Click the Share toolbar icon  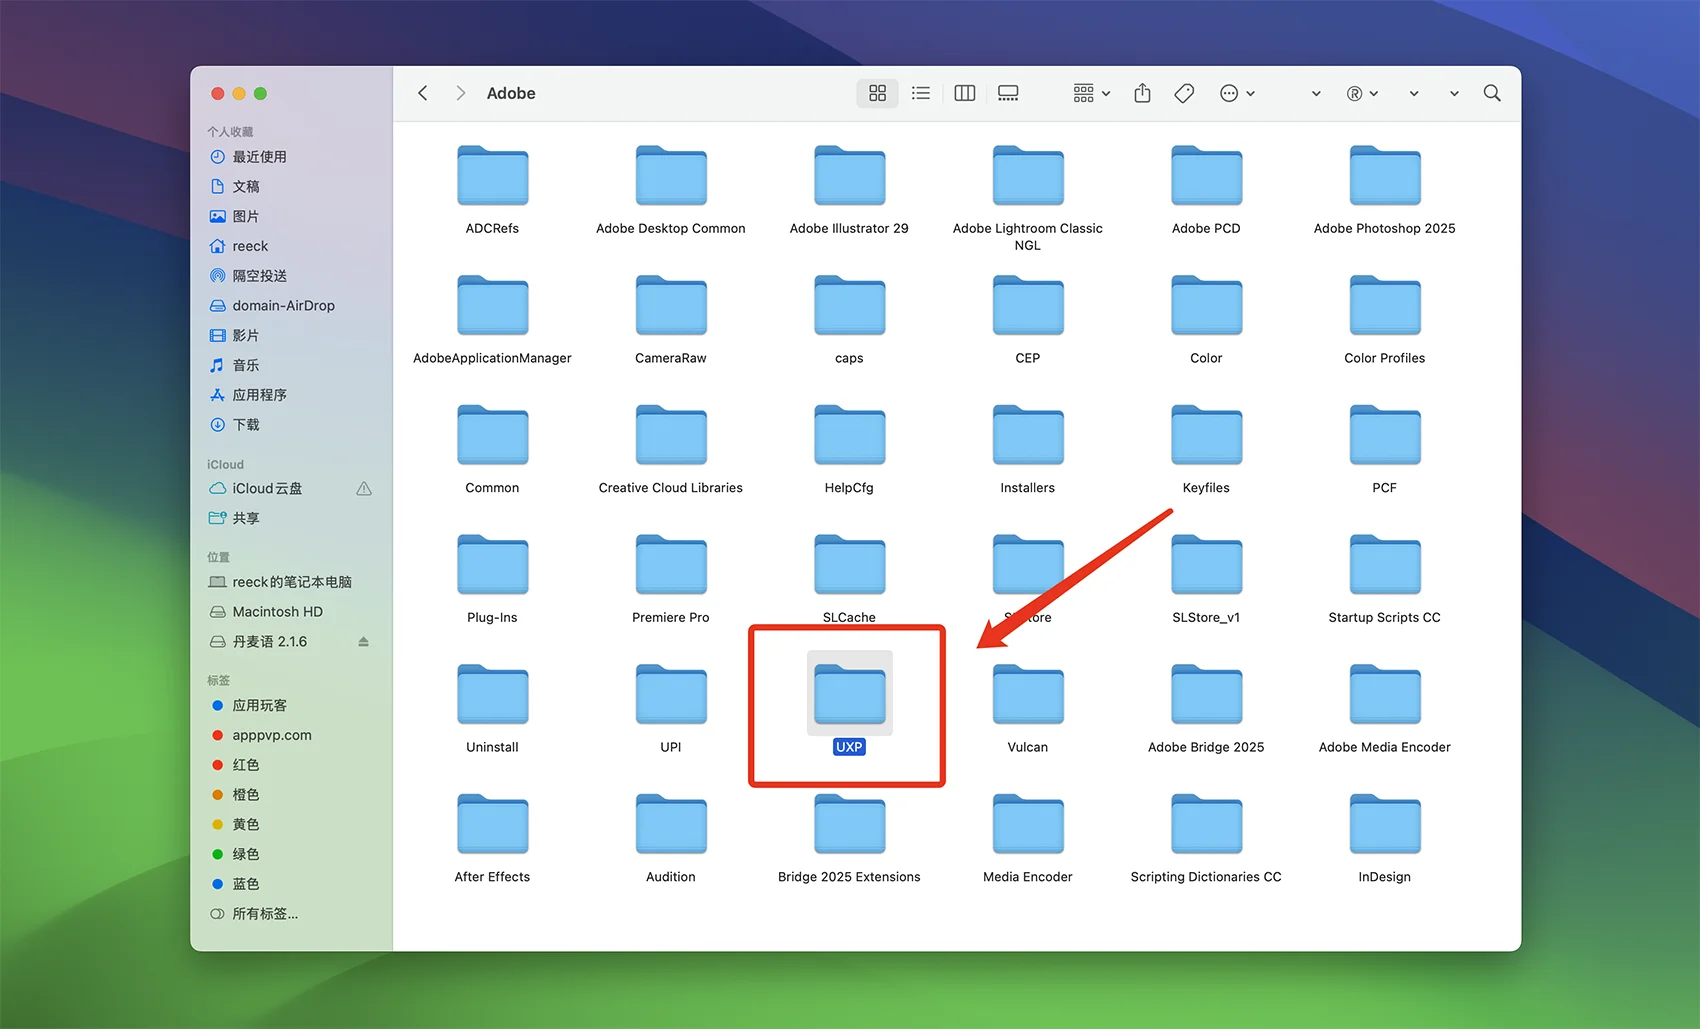tap(1142, 93)
